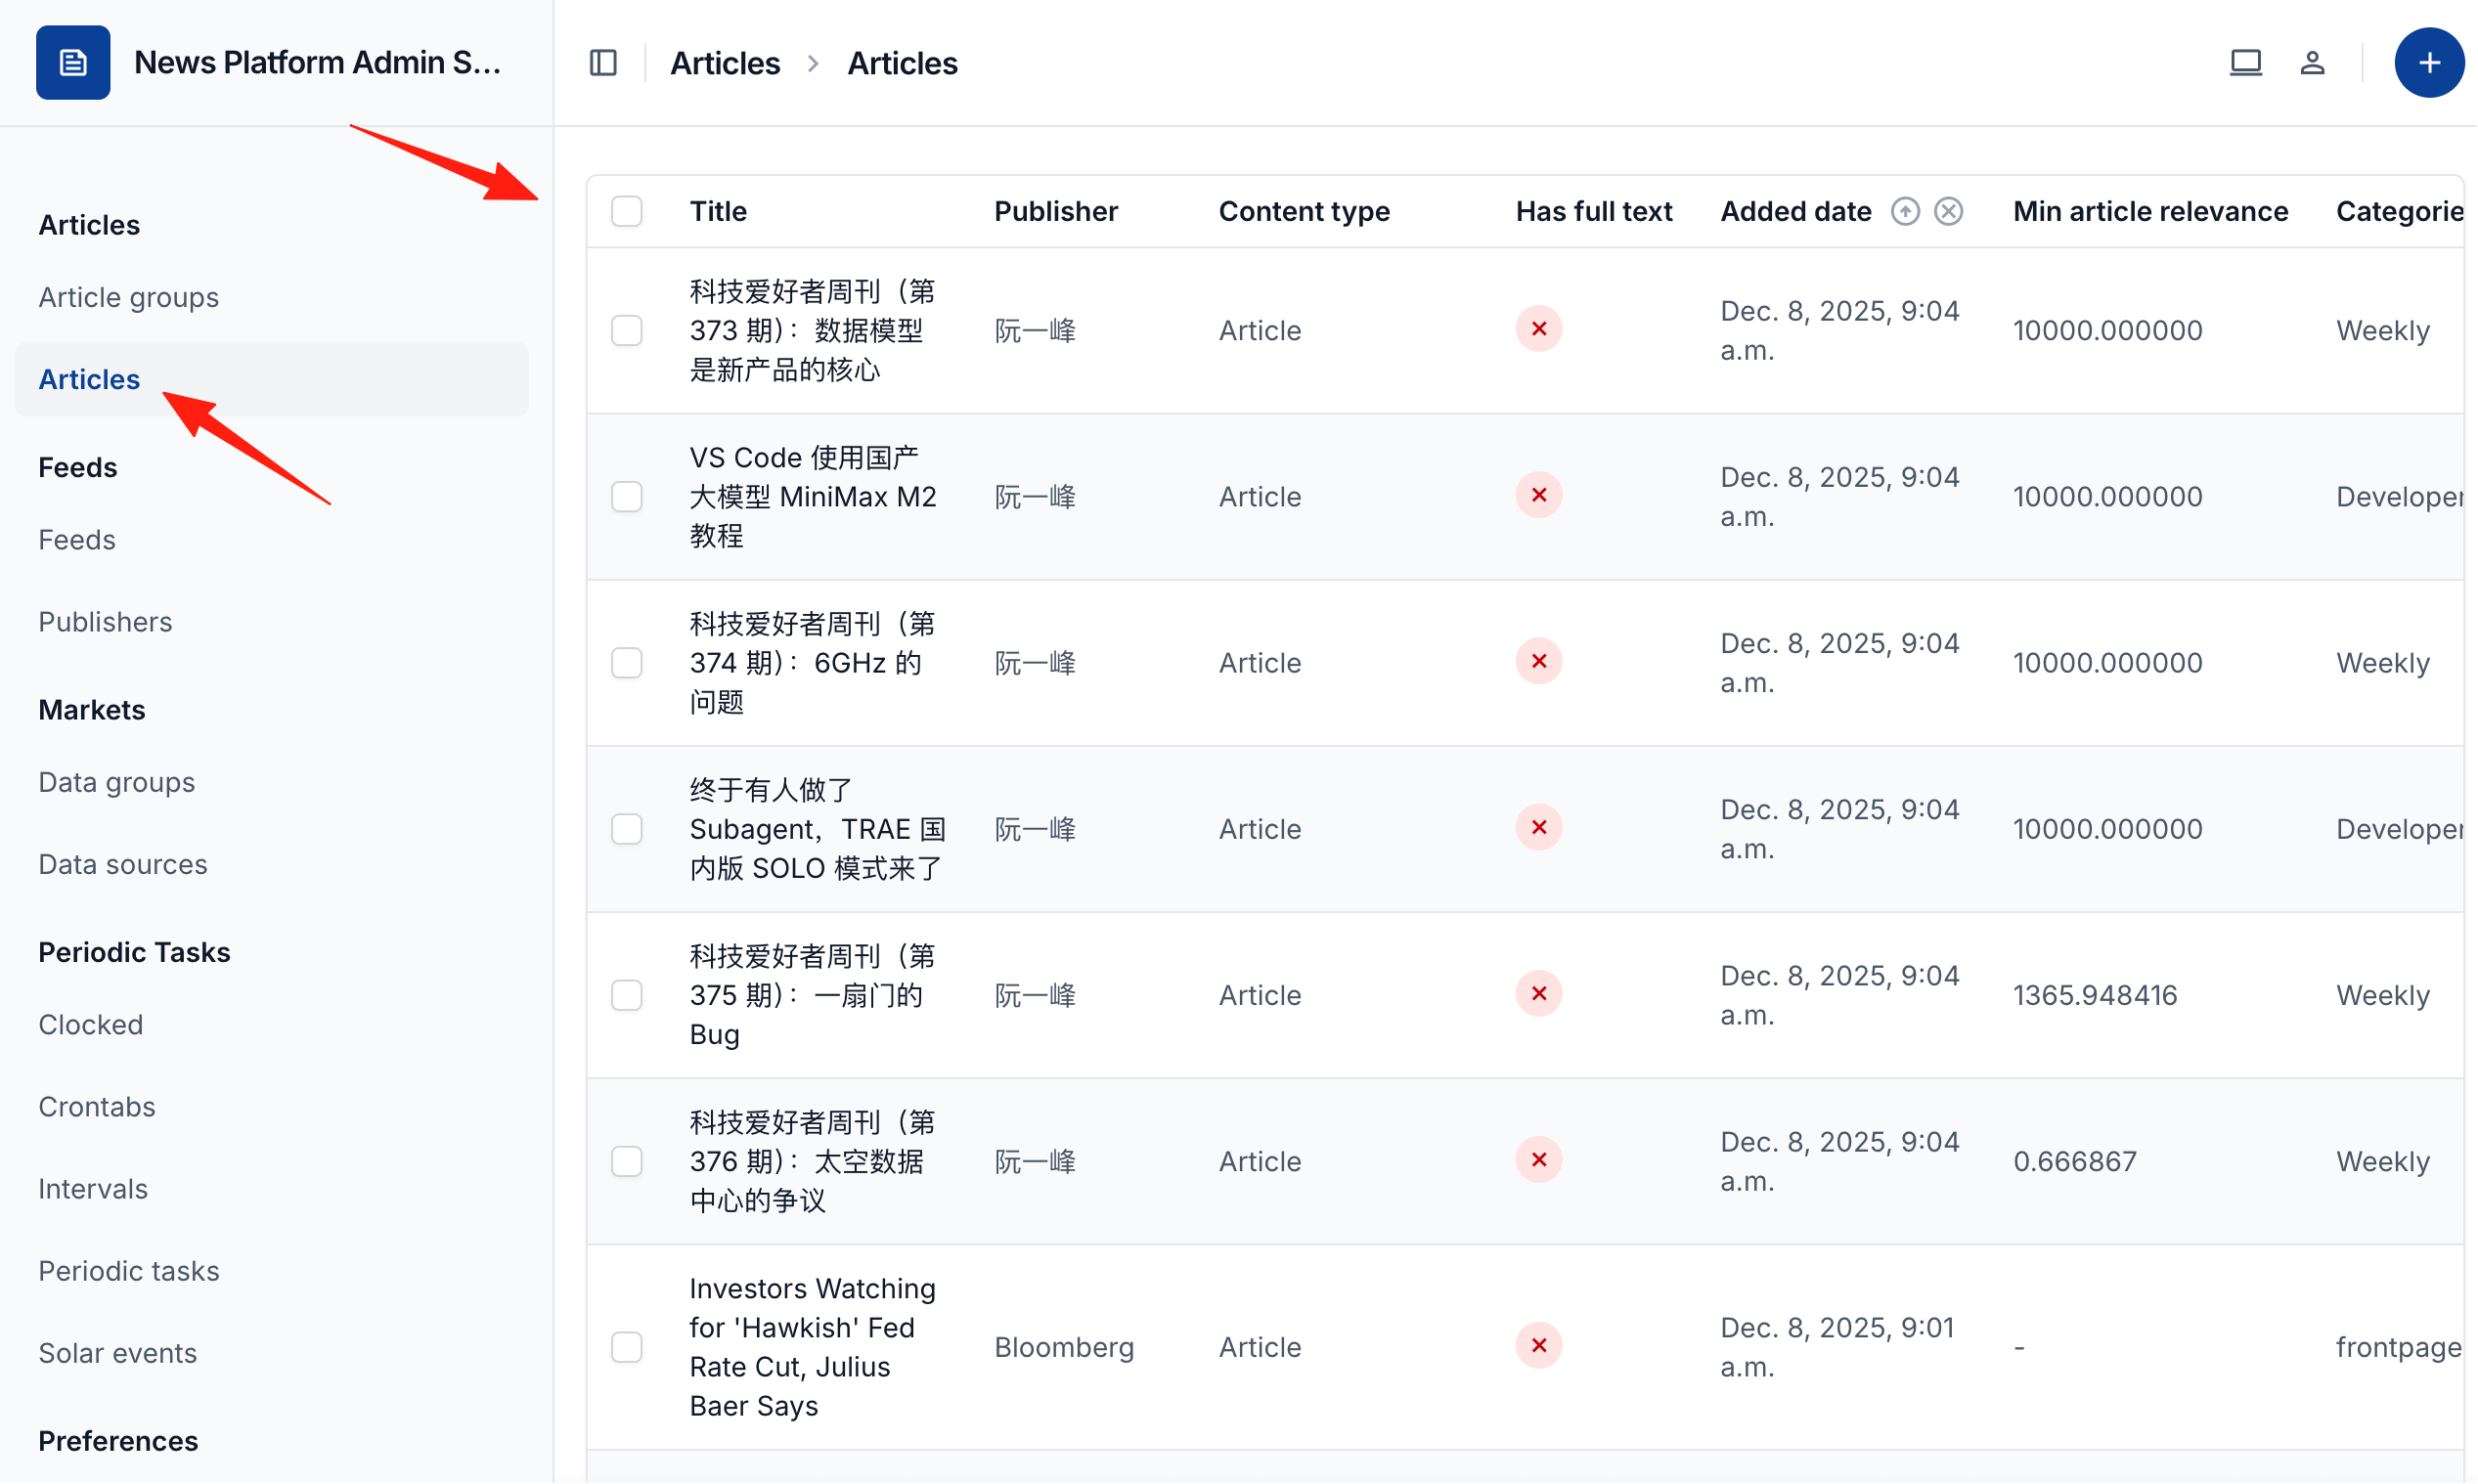Toggle Added date sort ascending arrow
Image resolution: width=2478 pixels, height=1484 pixels.
(1905, 211)
